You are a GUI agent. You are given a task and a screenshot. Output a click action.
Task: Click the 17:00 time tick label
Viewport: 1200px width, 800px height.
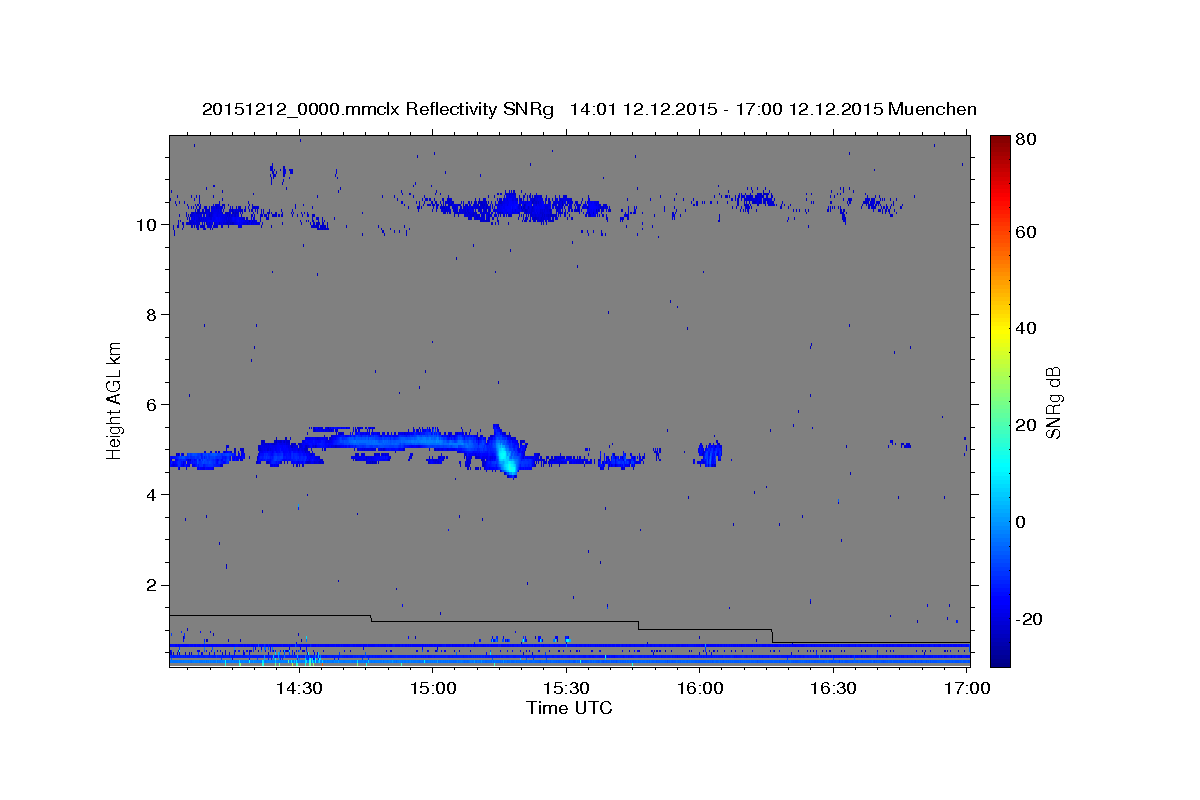point(967,688)
